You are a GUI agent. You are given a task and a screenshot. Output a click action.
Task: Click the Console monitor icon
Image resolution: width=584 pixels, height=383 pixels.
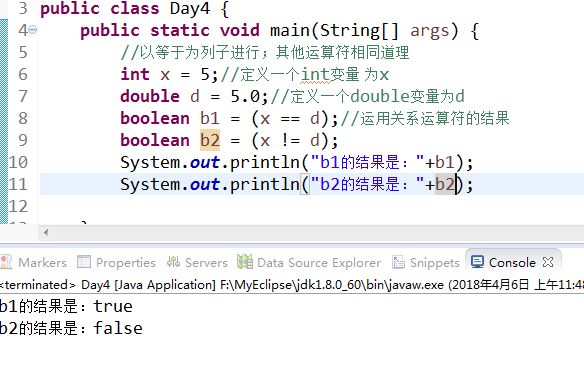click(x=477, y=262)
